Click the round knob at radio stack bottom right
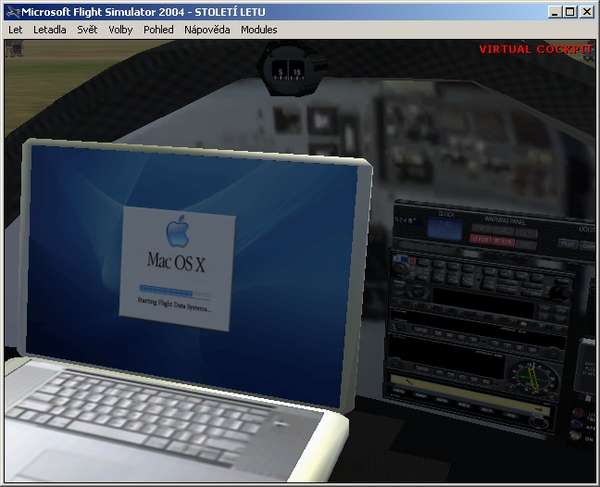The image size is (600, 487). [539, 422]
